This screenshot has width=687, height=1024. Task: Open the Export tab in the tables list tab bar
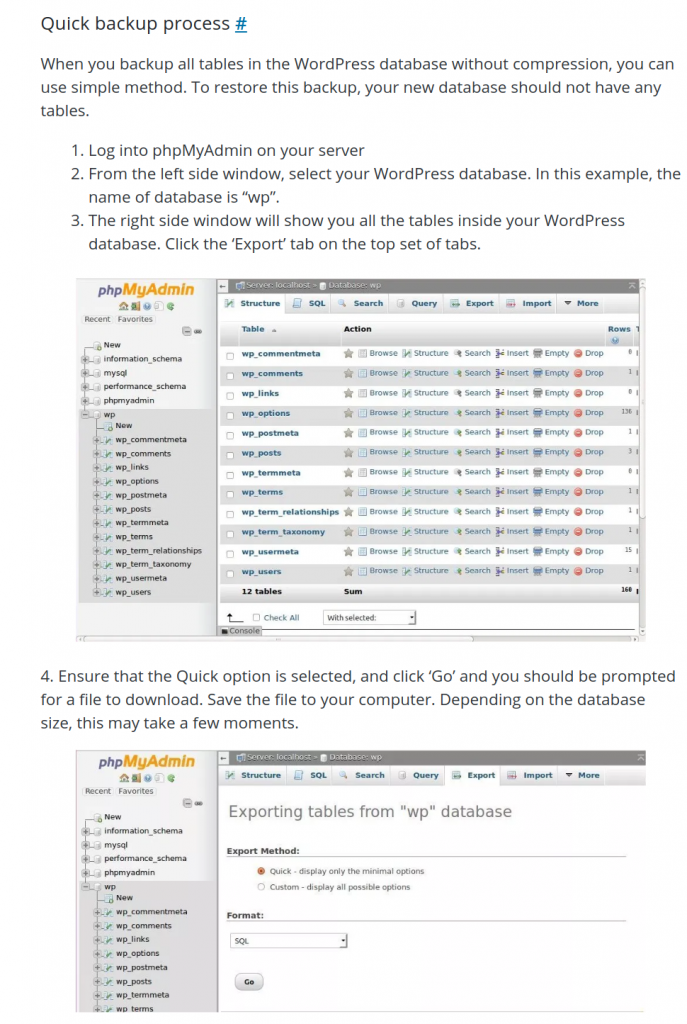pos(472,303)
